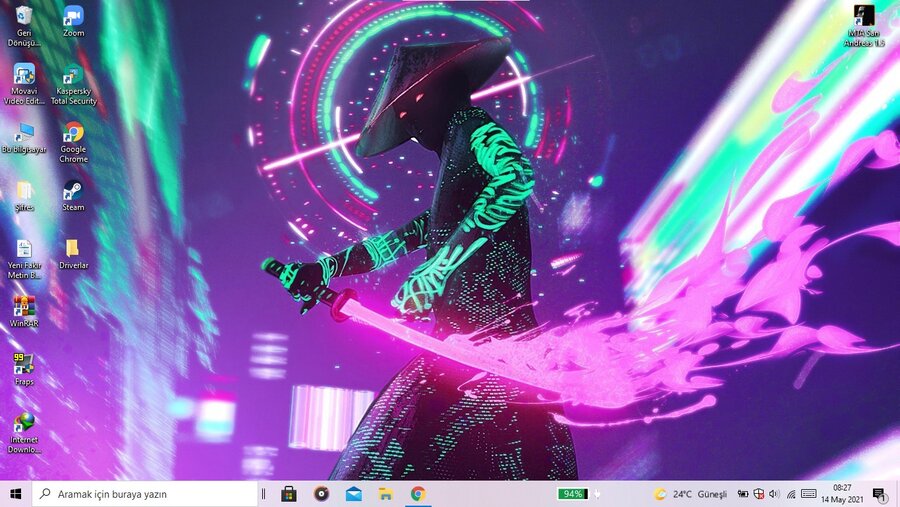Open File Explorer from the taskbar
Image resolution: width=900 pixels, height=507 pixels.
pos(386,494)
